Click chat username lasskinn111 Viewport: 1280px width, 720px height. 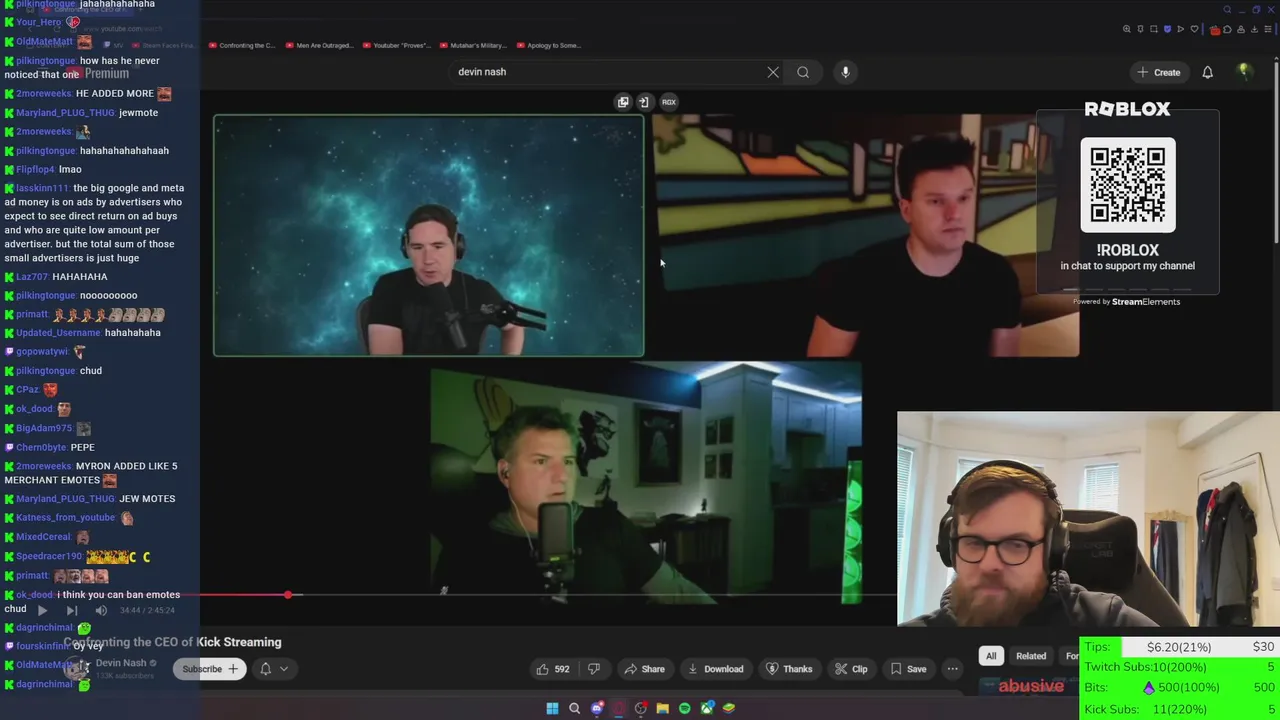tap(43, 188)
